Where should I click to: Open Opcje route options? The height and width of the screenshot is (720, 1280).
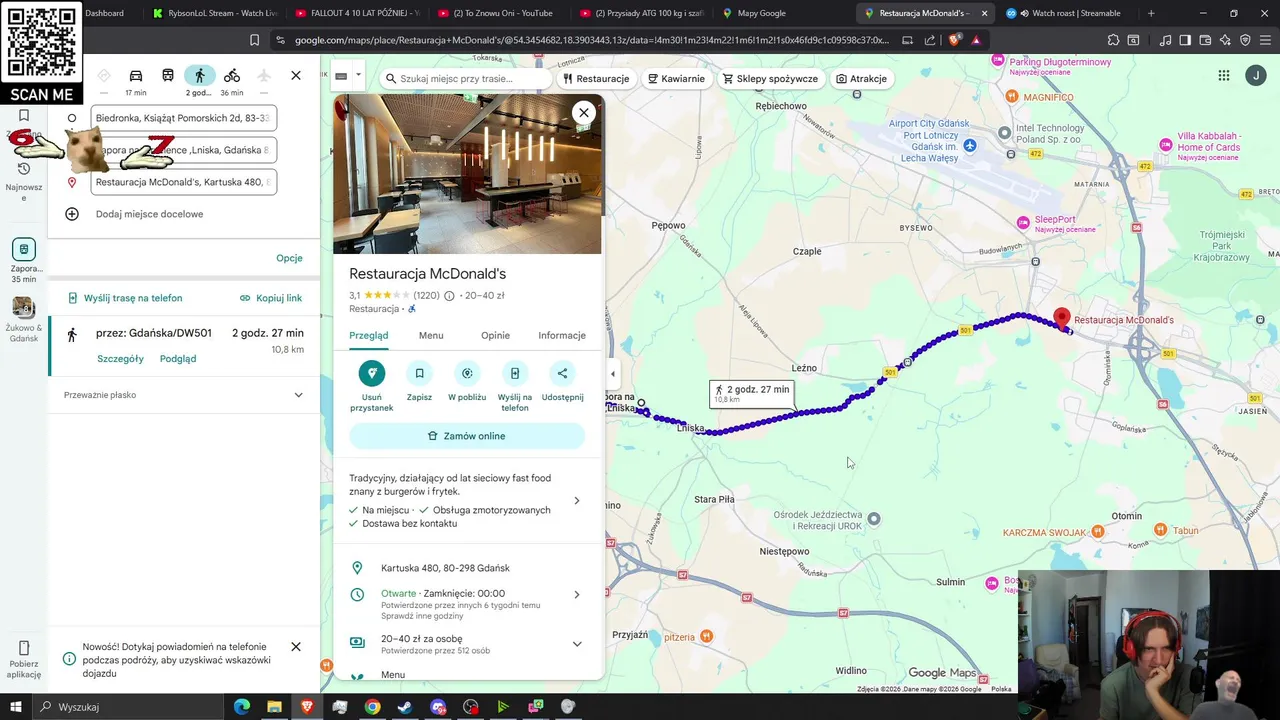[x=289, y=258]
